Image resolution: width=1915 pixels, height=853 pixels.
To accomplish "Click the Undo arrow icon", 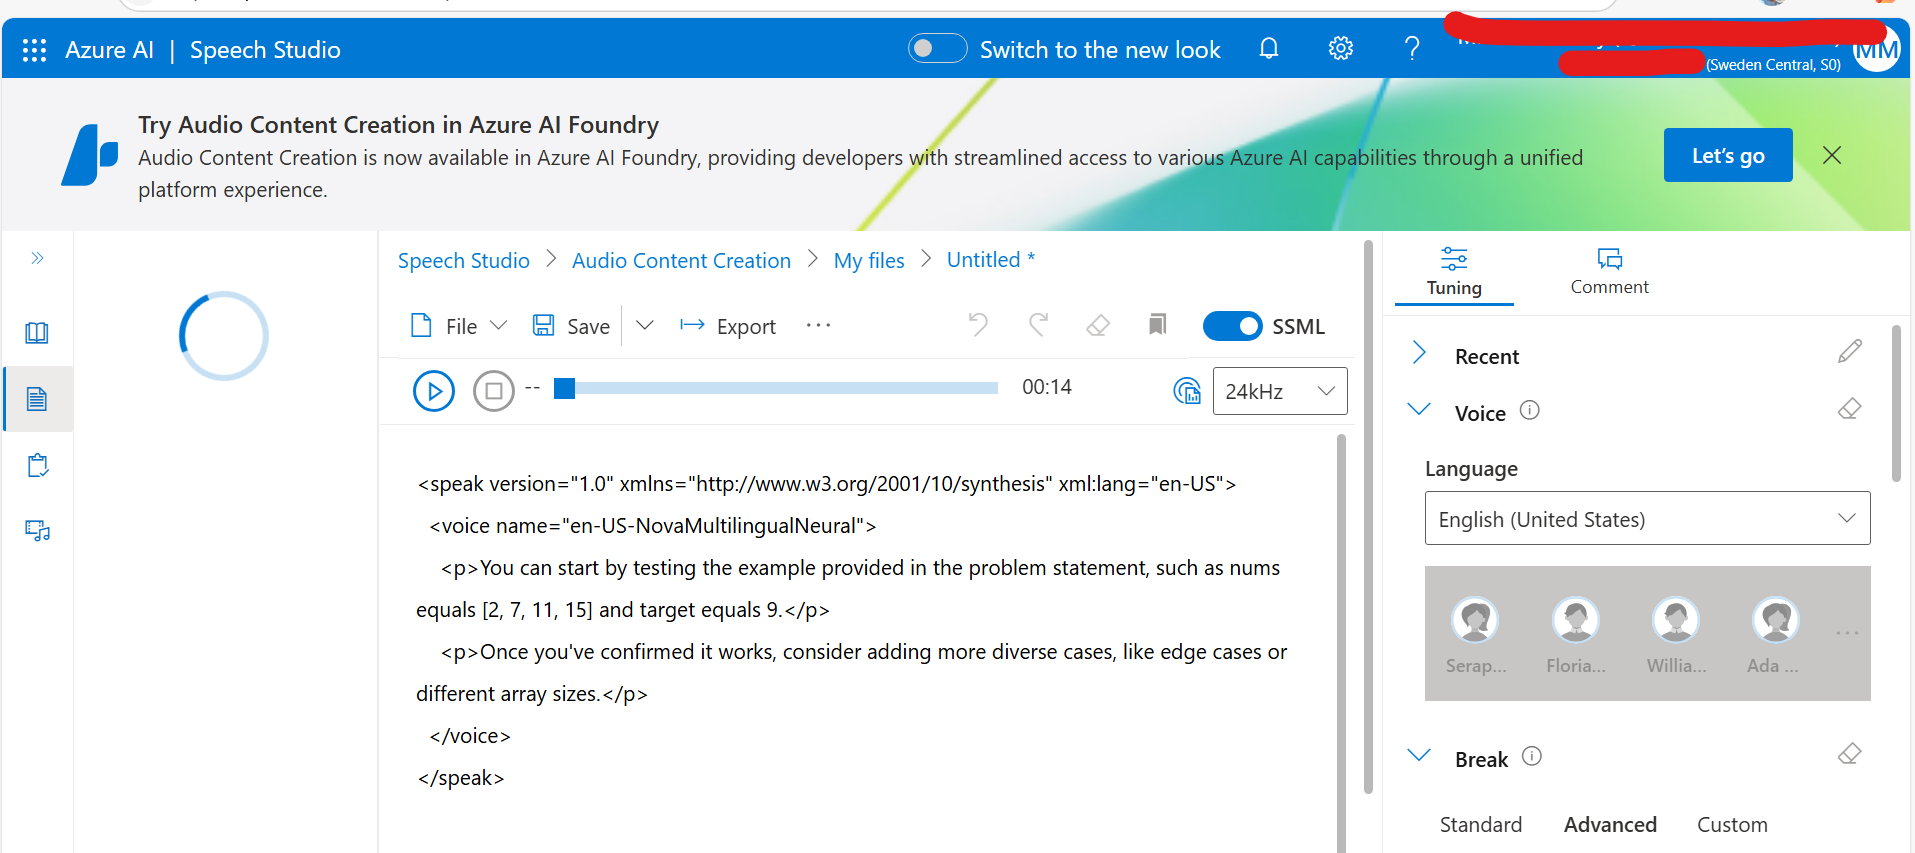I will [x=978, y=325].
